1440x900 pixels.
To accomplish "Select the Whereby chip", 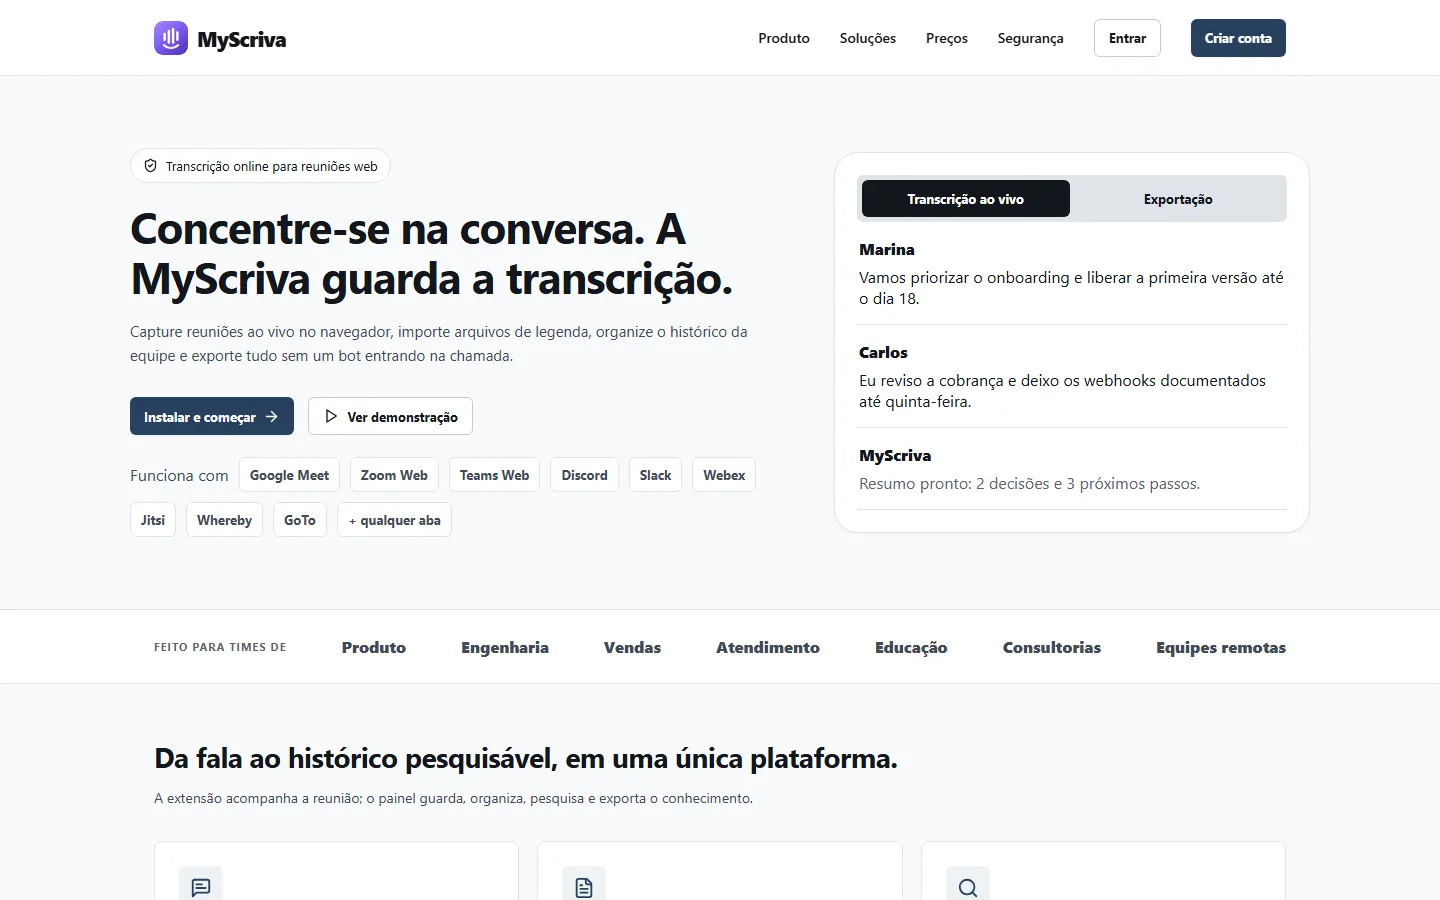I will [x=224, y=520].
